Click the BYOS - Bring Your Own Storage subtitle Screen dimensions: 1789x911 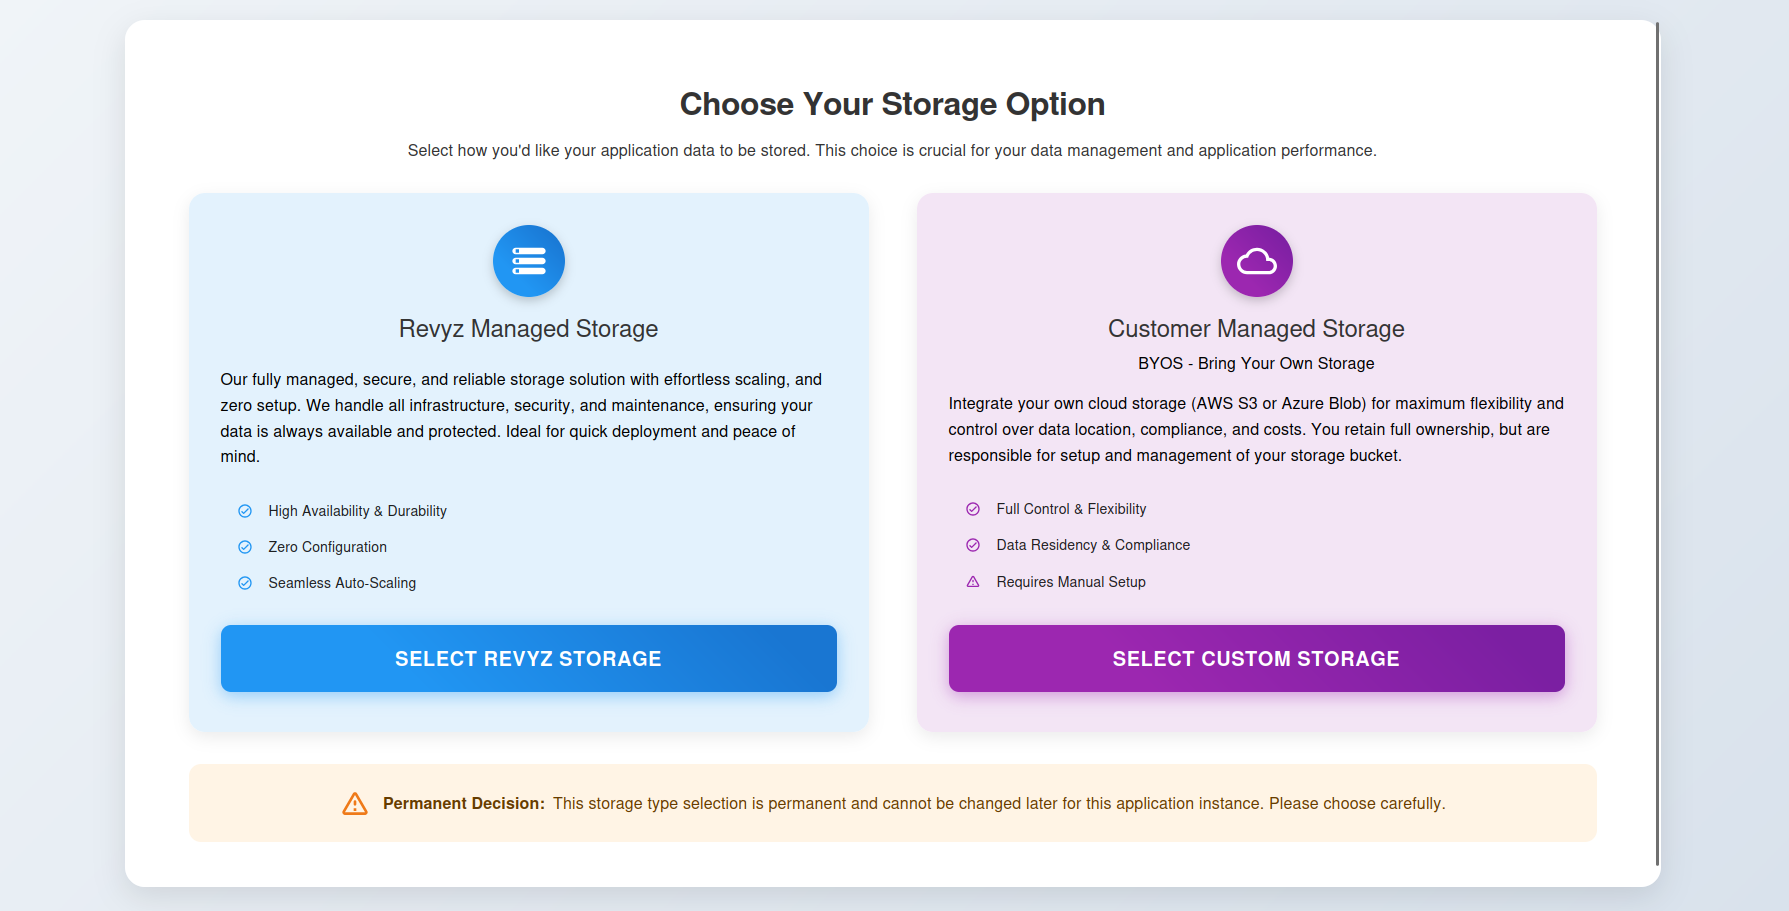1256,364
